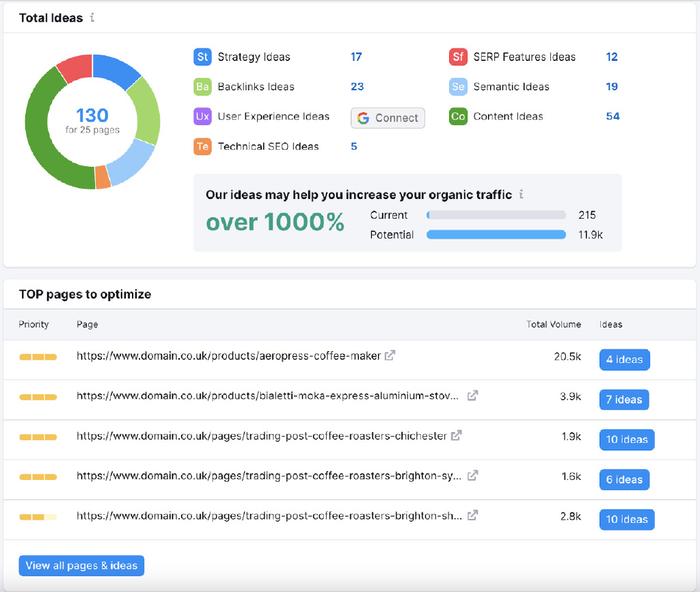Click the Semantic Ideas label
This screenshot has width=700, height=592.
pos(511,87)
